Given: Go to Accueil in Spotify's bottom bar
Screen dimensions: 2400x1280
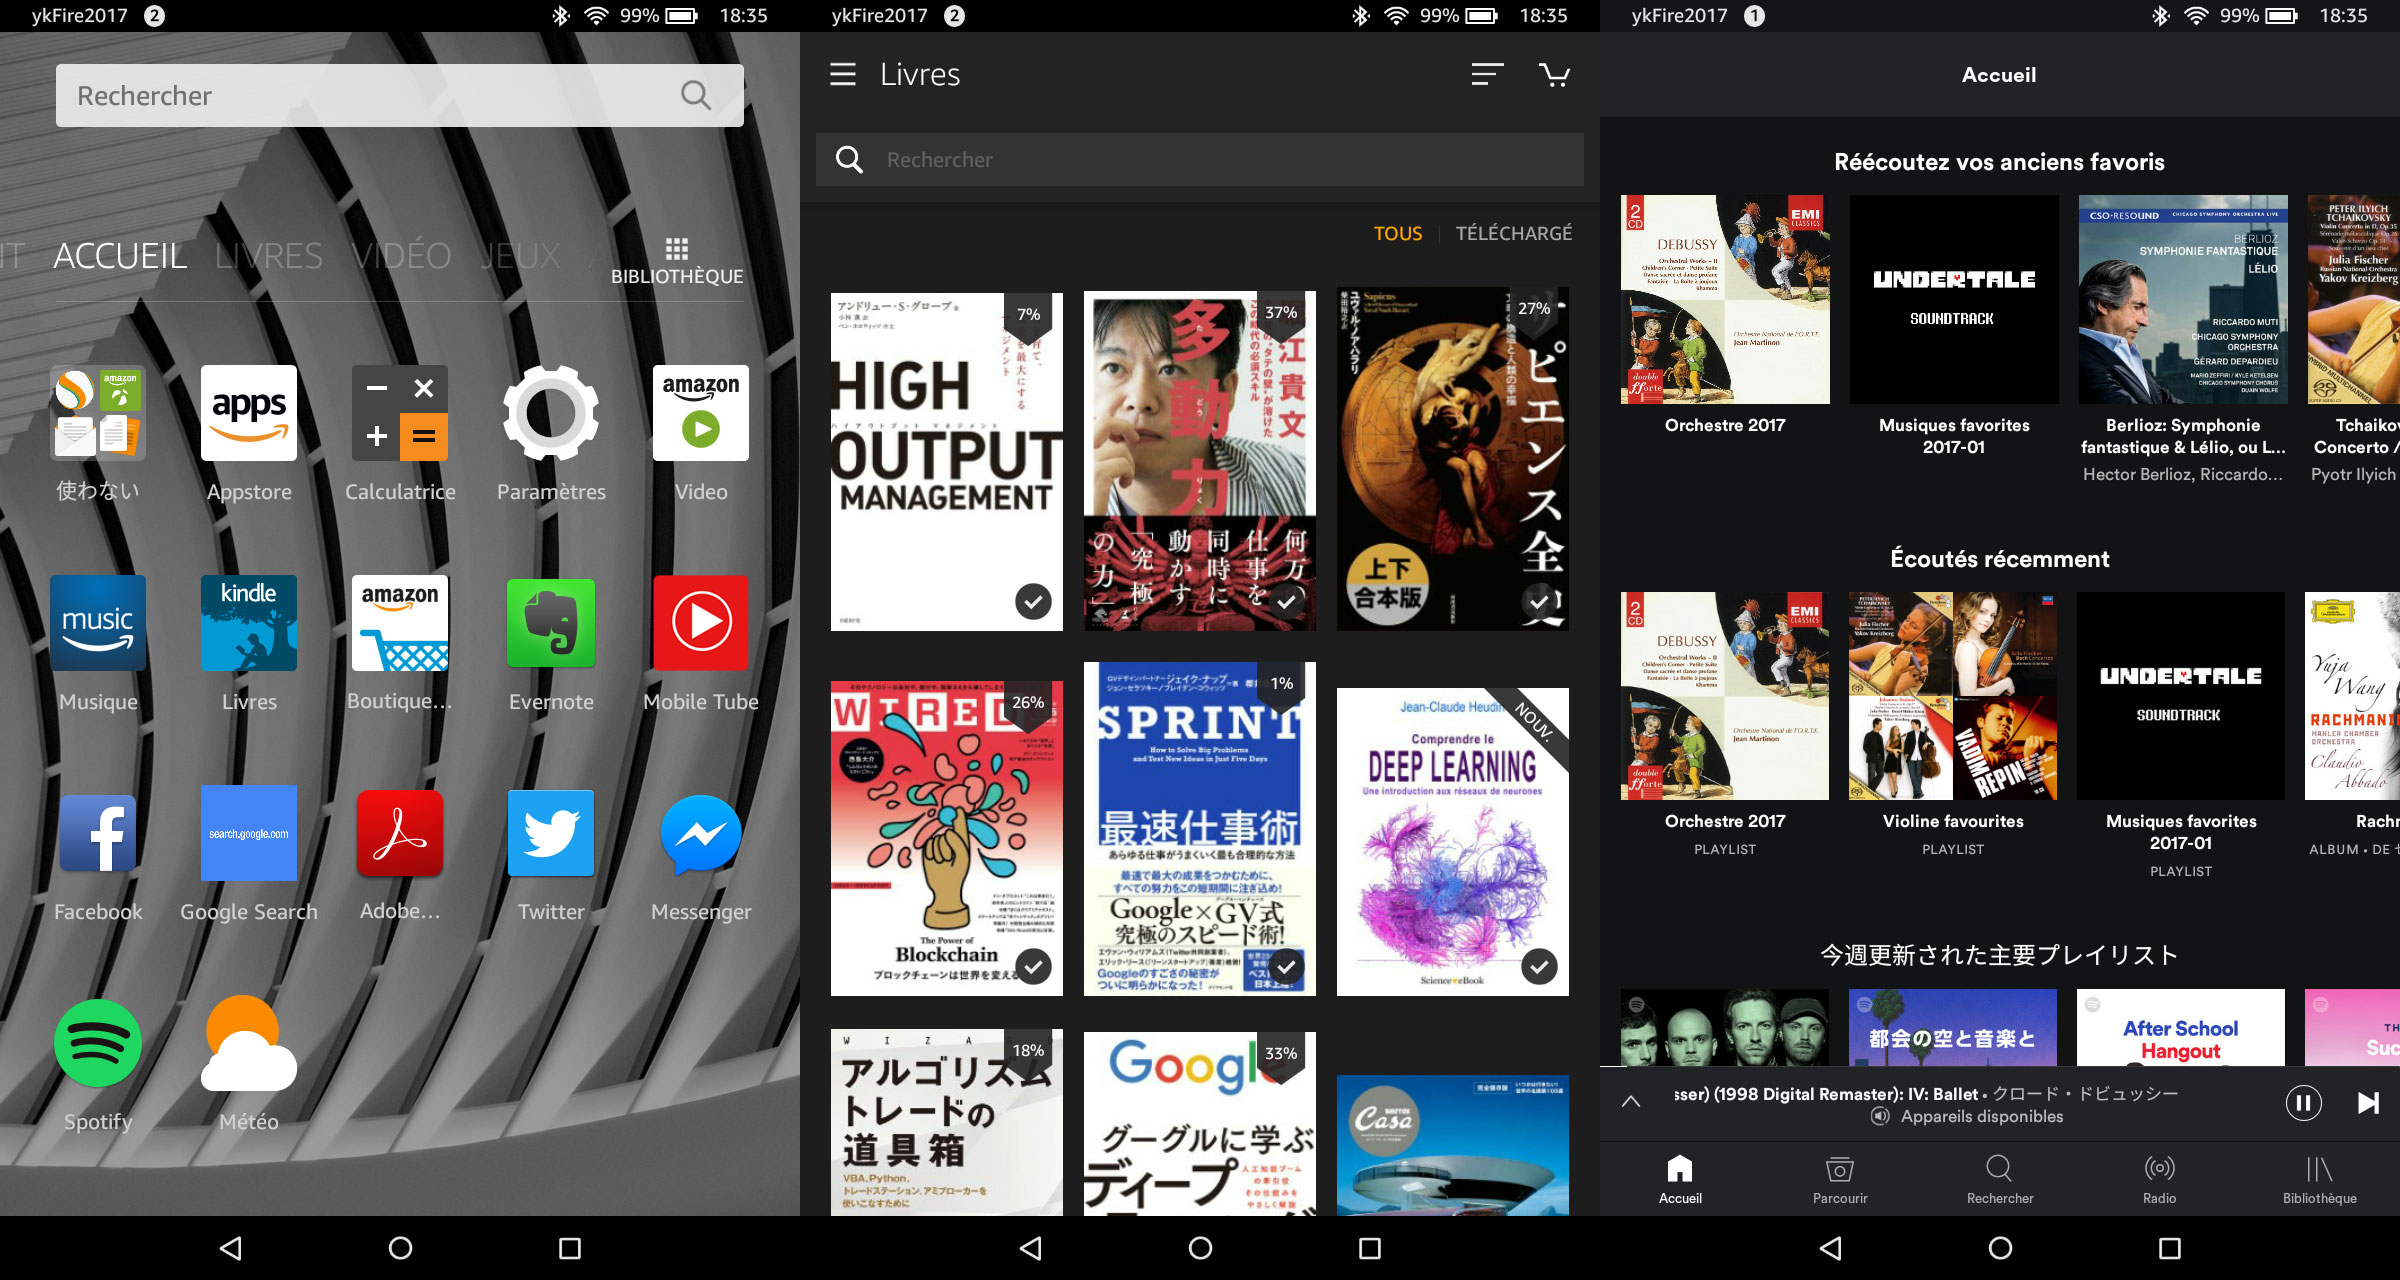Looking at the screenshot, I should (1680, 1180).
